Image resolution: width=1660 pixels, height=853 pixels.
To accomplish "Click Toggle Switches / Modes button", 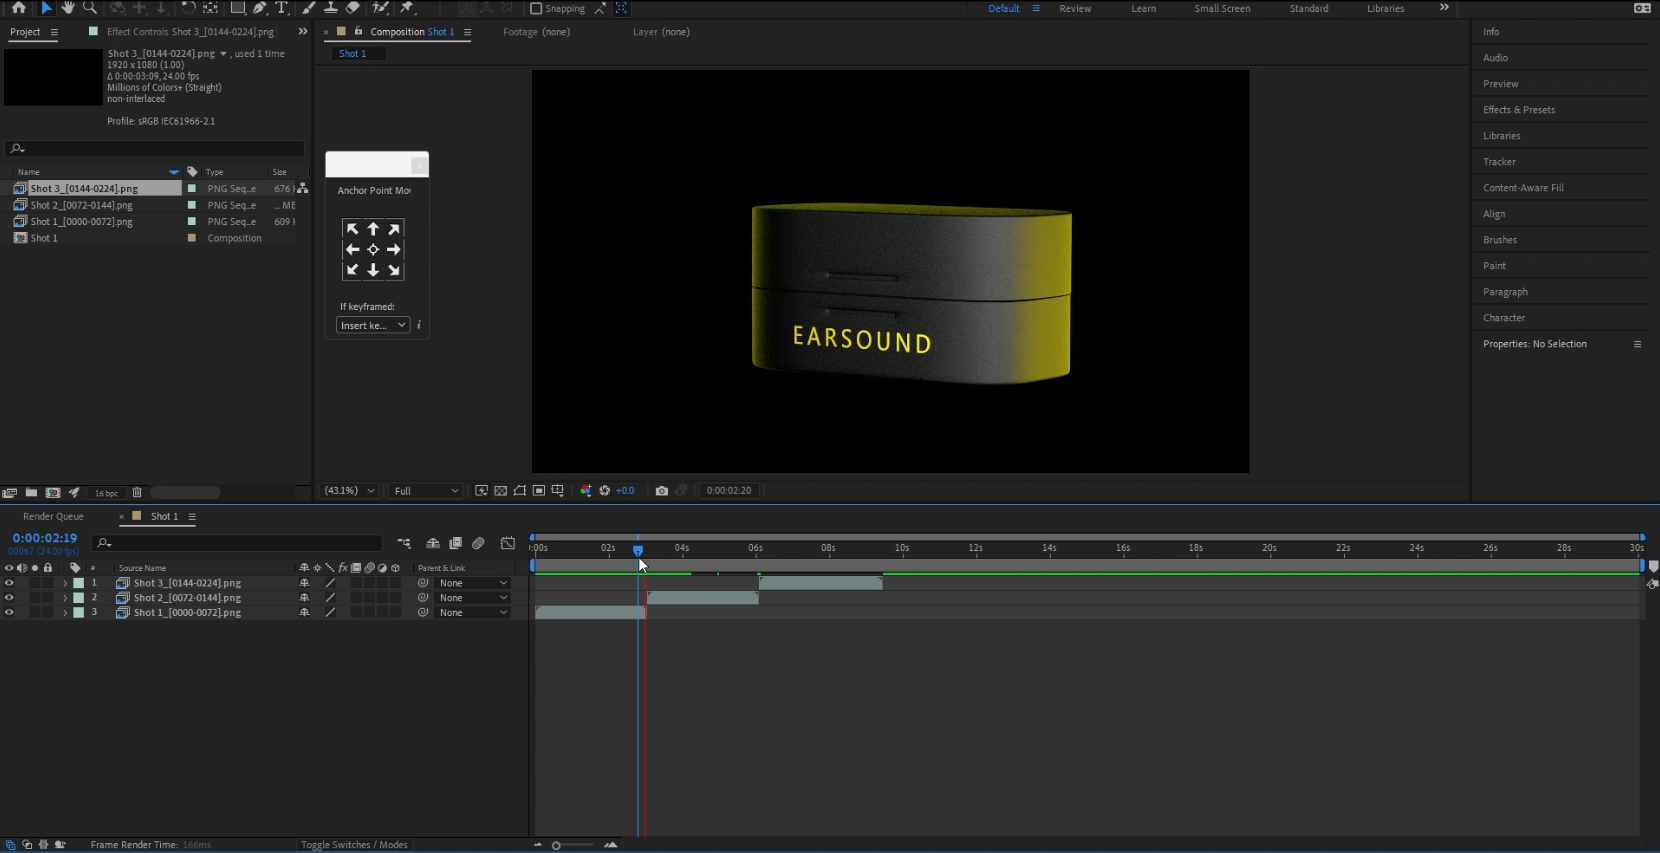I will [x=354, y=845].
